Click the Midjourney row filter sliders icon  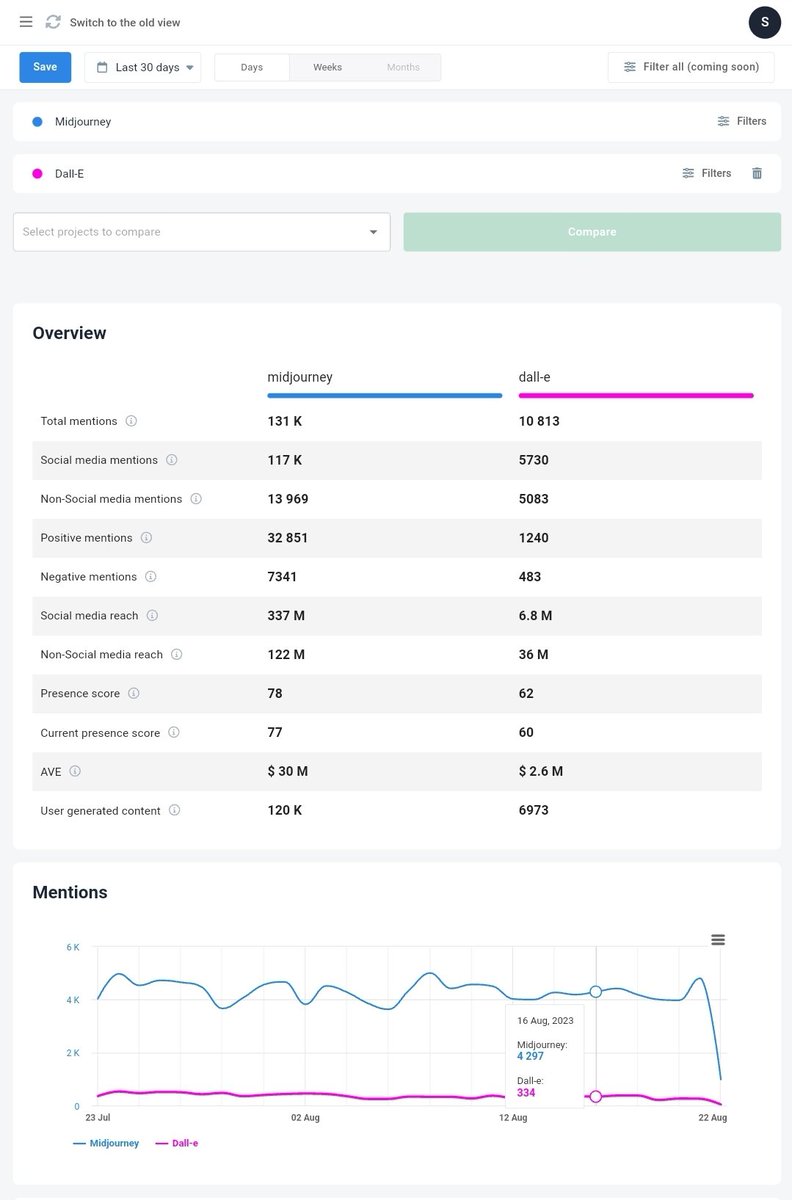tap(723, 121)
